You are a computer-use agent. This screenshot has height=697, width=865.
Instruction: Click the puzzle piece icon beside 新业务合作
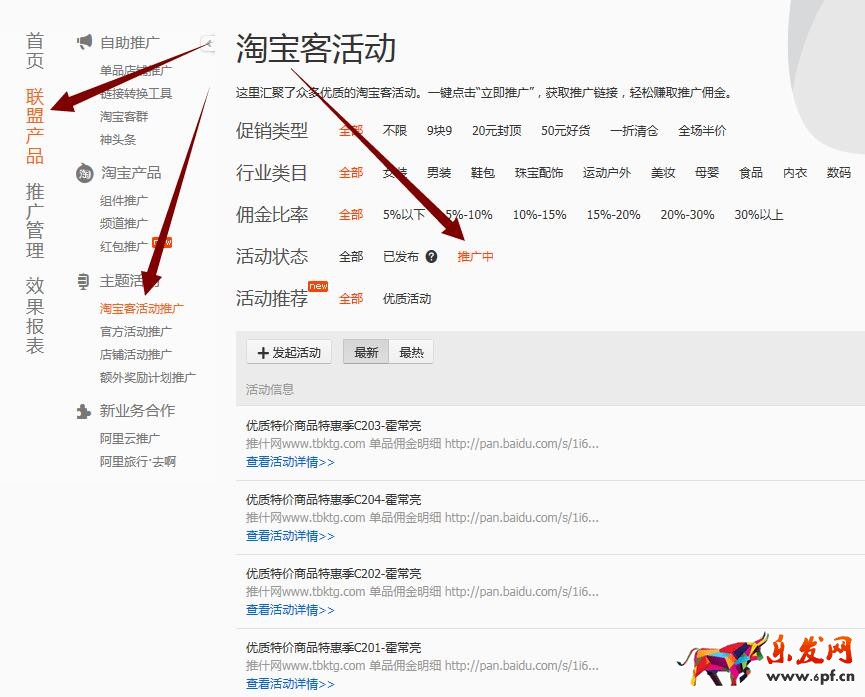click(84, 411)
